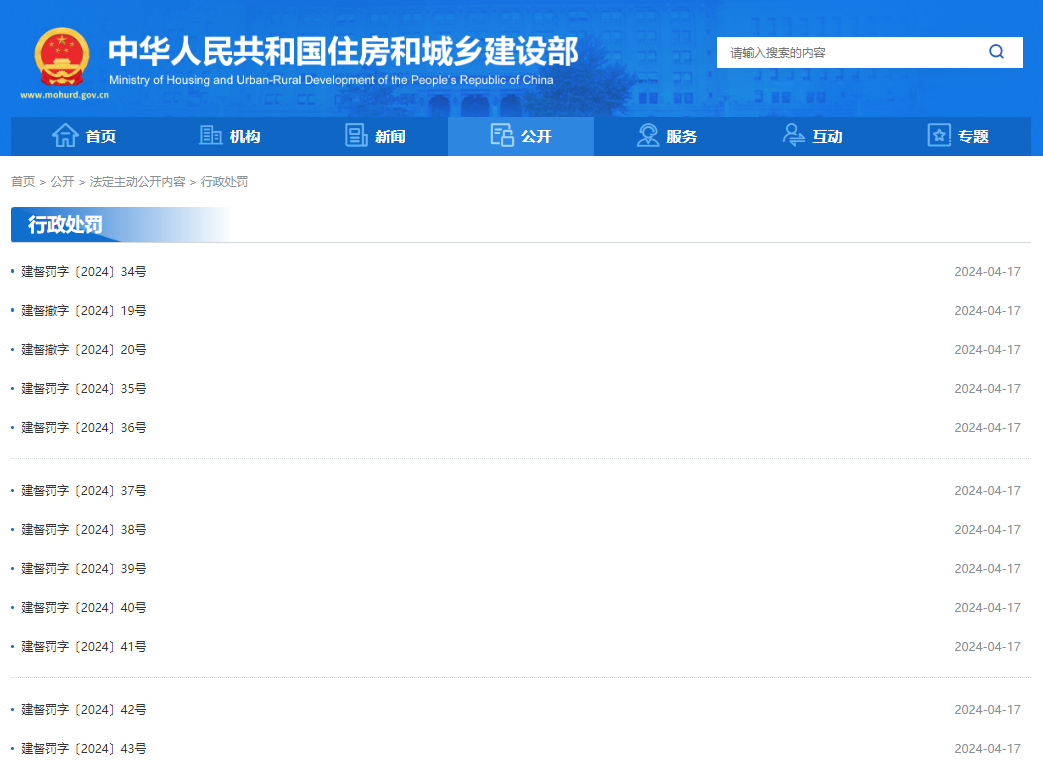Open notice 建督罚字〔2024〕42号
The image size is (1043, 764).
84,709
